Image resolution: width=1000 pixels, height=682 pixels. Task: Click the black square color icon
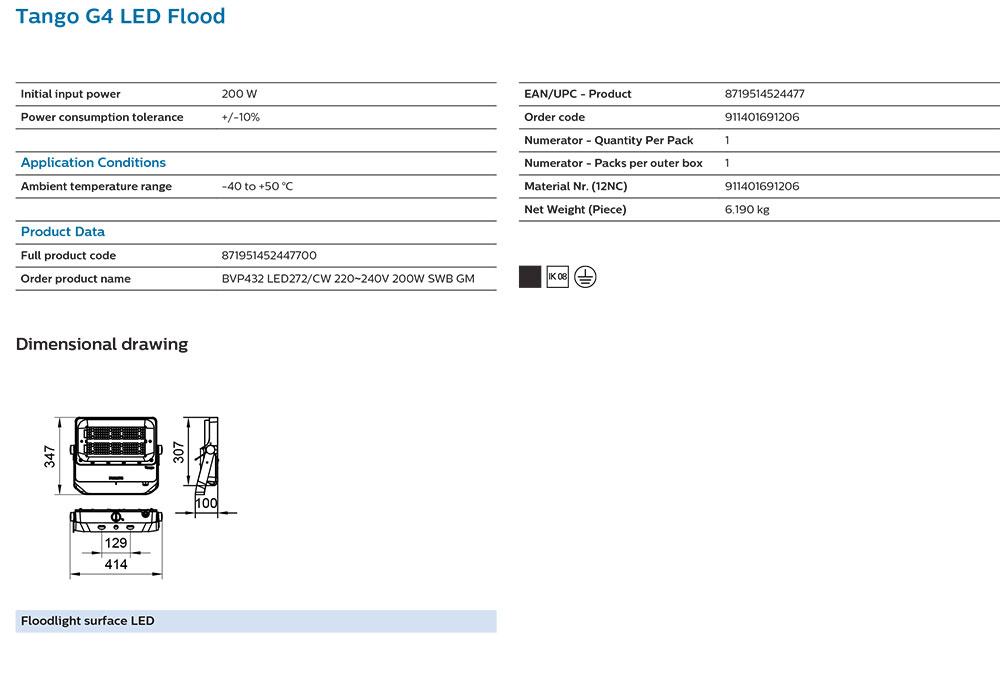[x=530, y=277]
